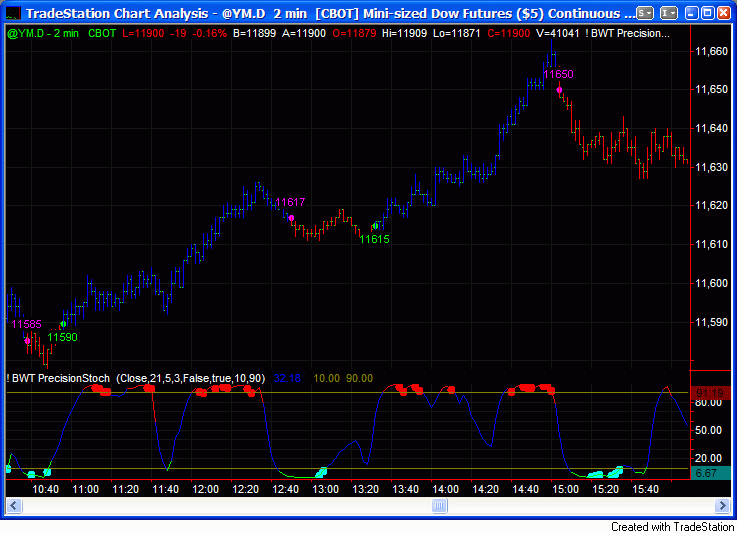The height and width of the screenshot is (533, 737).
Task: Click the '15:40' time axis label
Action: tap(645, 489)
